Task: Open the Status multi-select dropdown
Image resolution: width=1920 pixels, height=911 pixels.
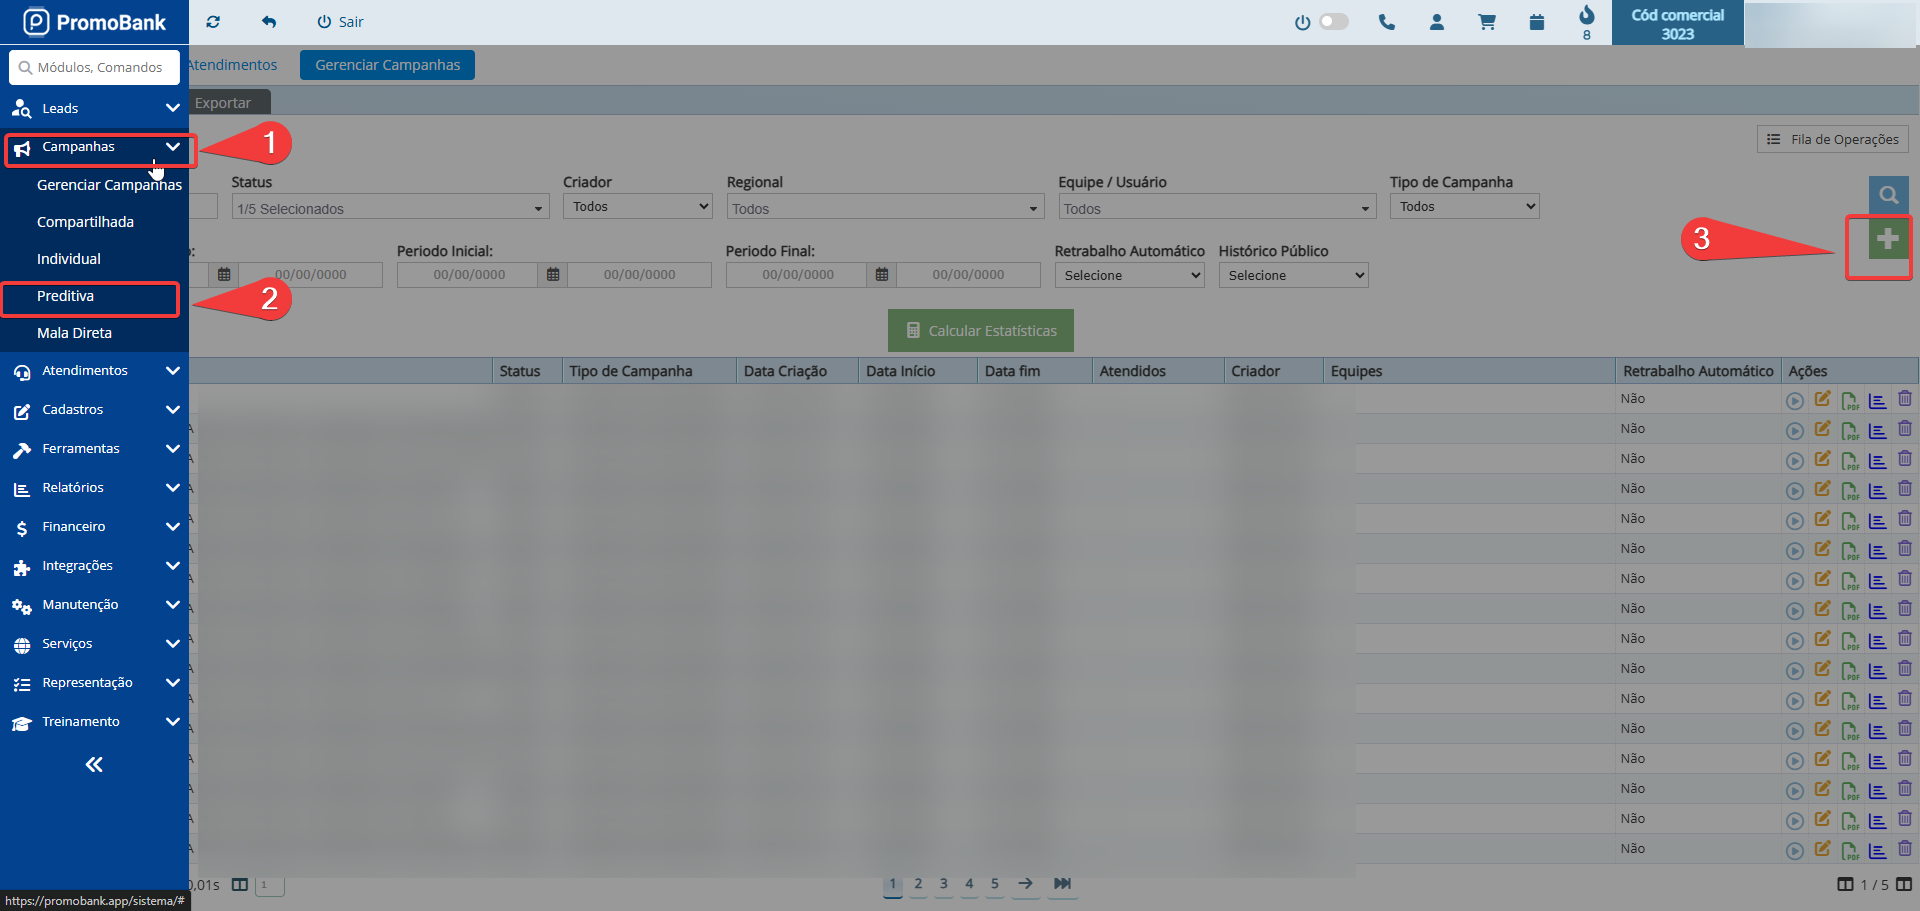Action: click(x=390, y=208)
